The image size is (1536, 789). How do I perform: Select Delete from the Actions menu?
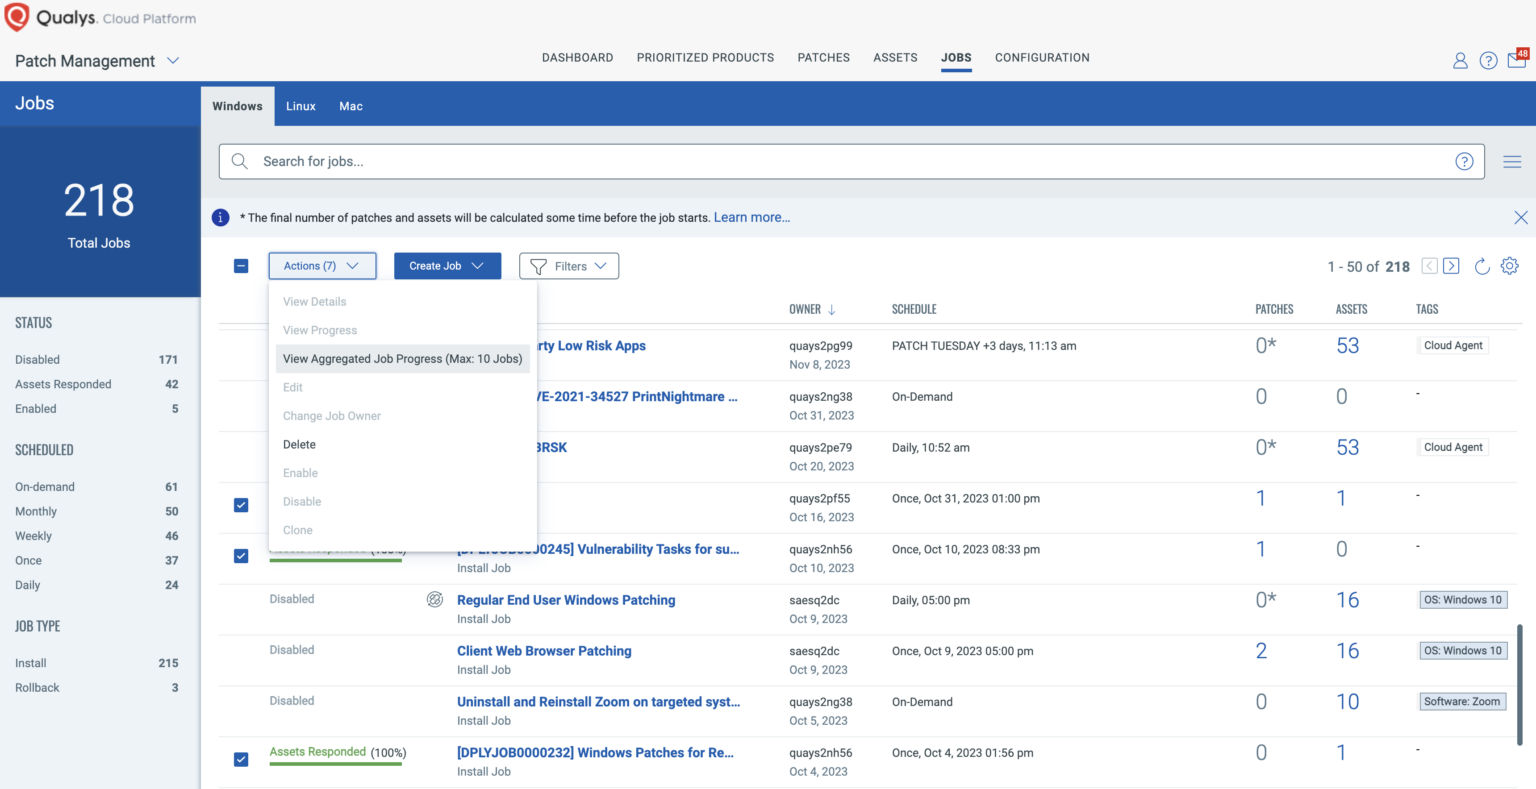[299, 444]
